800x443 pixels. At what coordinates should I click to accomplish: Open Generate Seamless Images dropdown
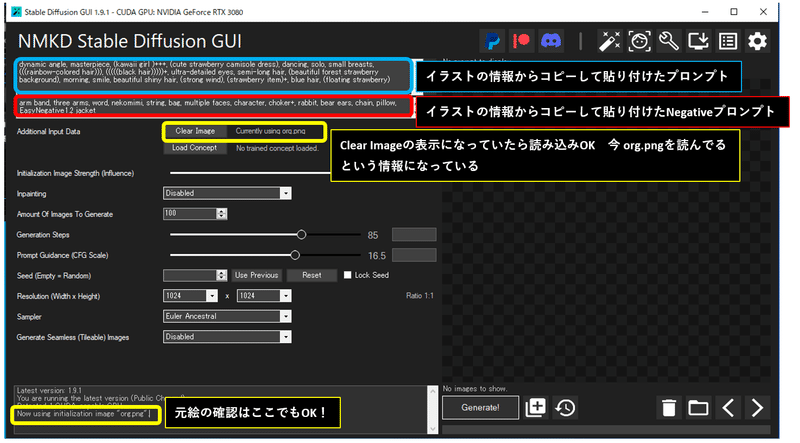coord(286,337)
